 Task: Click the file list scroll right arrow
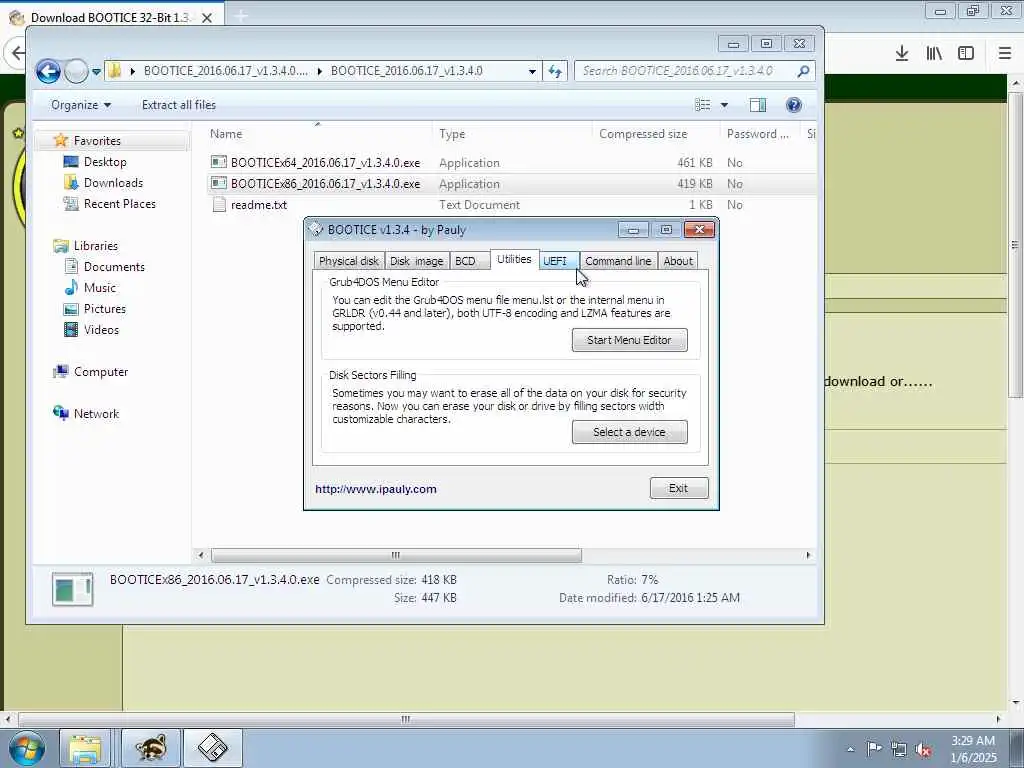808,555
